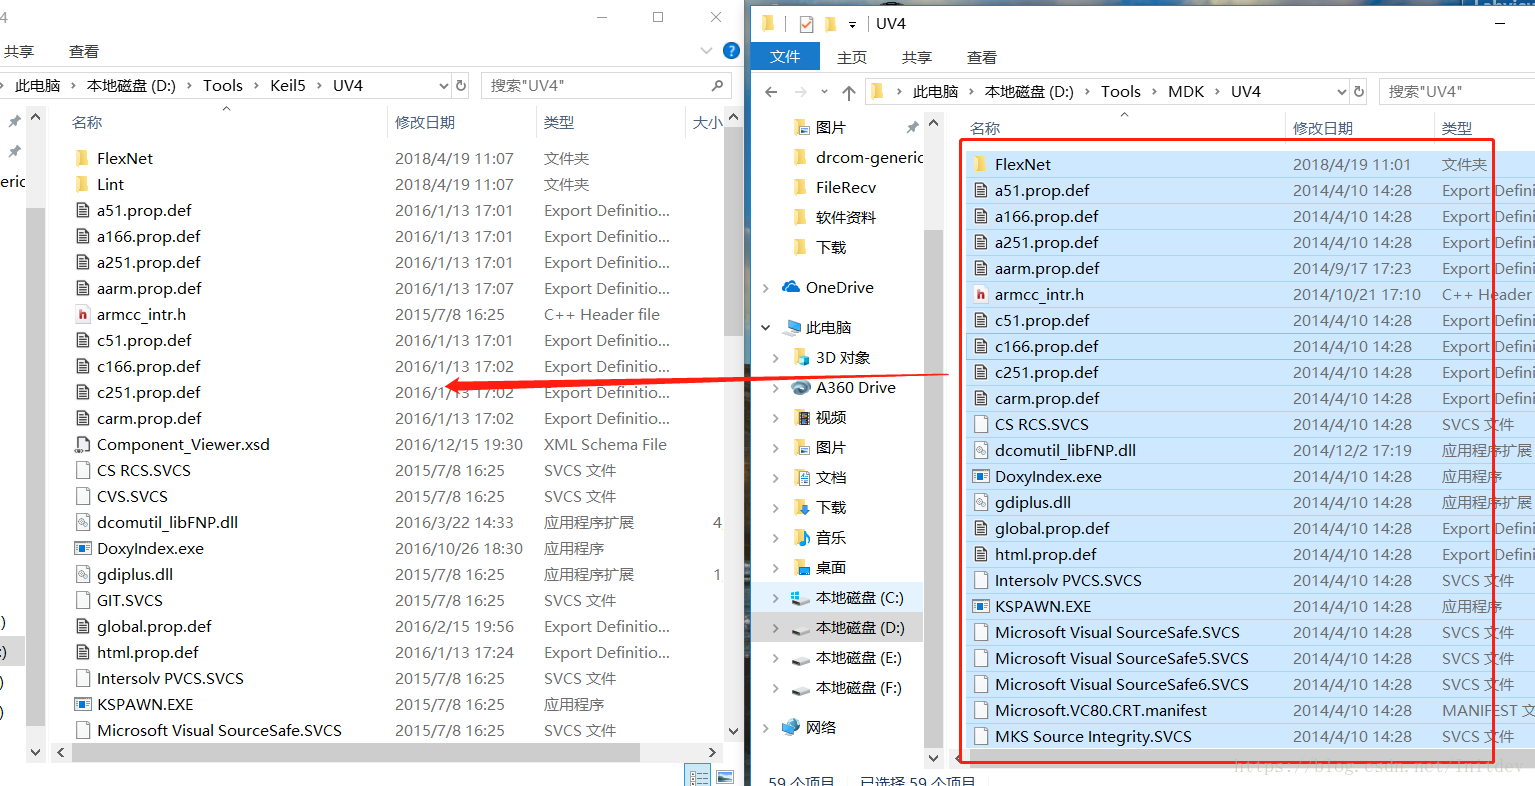The height and width of the screenshot is (786, 1535).
Task: Click the DoxyIndex.exe icon in left window
Action: 83,549
